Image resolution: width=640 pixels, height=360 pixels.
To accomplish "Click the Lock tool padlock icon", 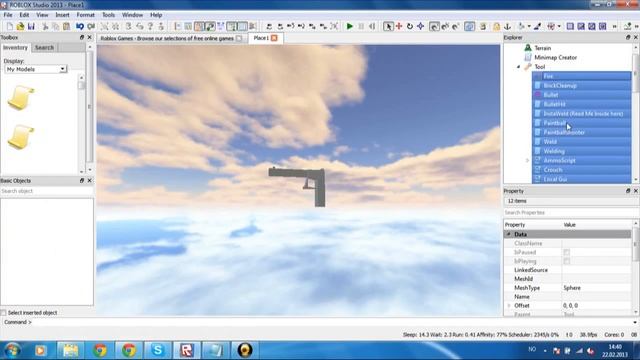I will click(x=496, y=27).
